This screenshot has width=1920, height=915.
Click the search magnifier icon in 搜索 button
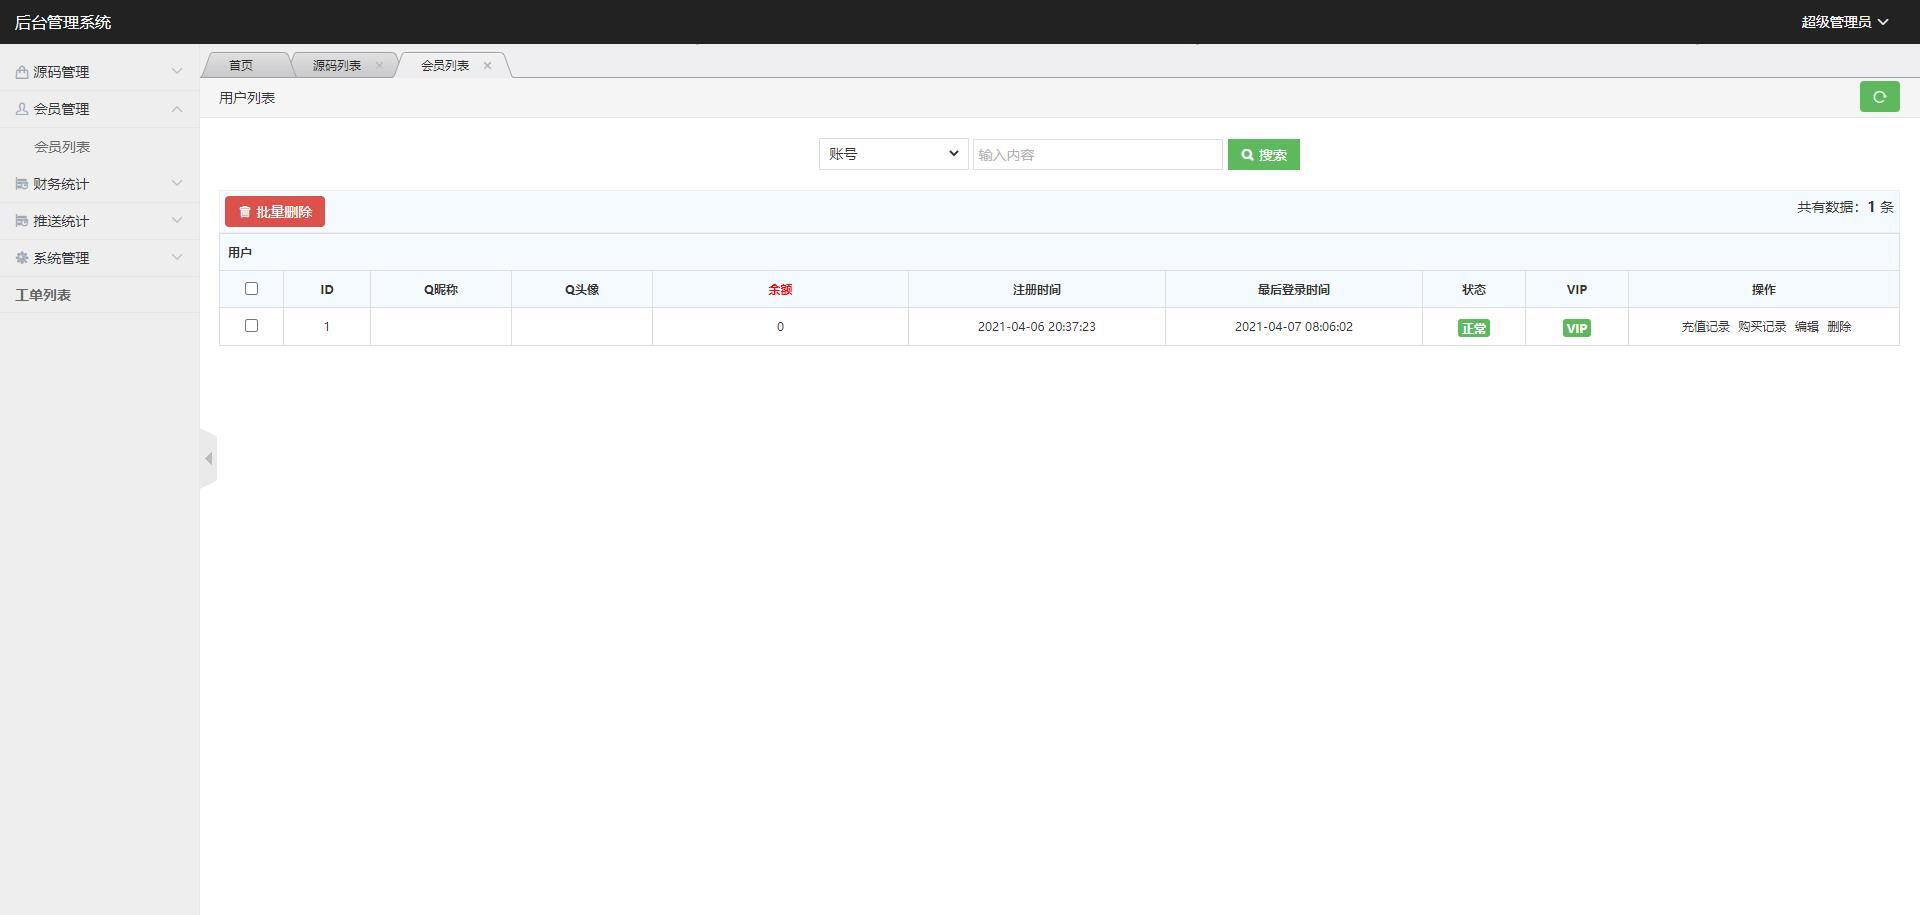(x=1247, y=154)
